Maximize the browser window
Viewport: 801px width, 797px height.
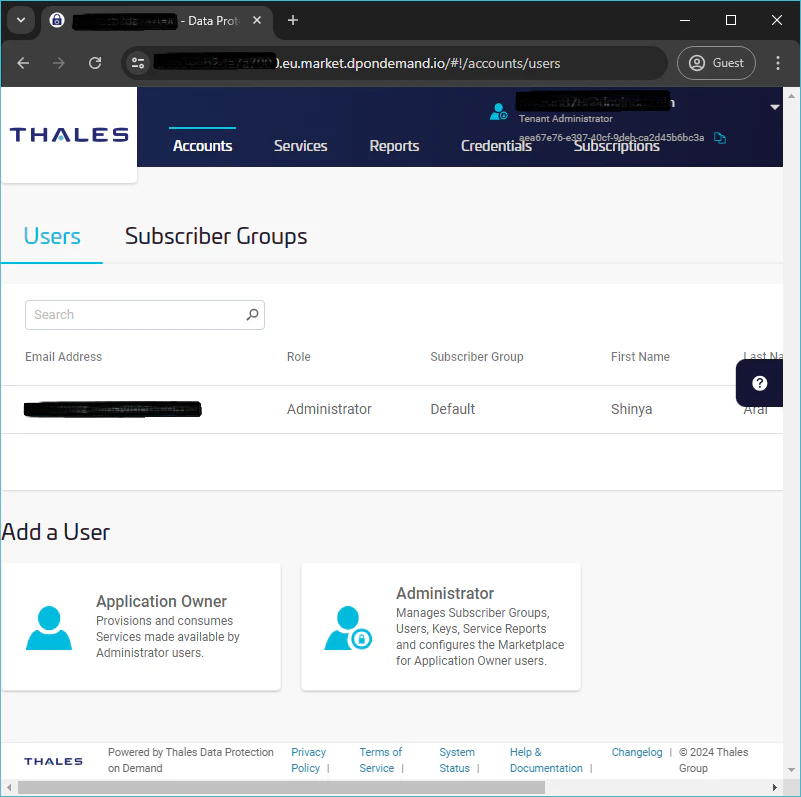(x=731, y=20)
